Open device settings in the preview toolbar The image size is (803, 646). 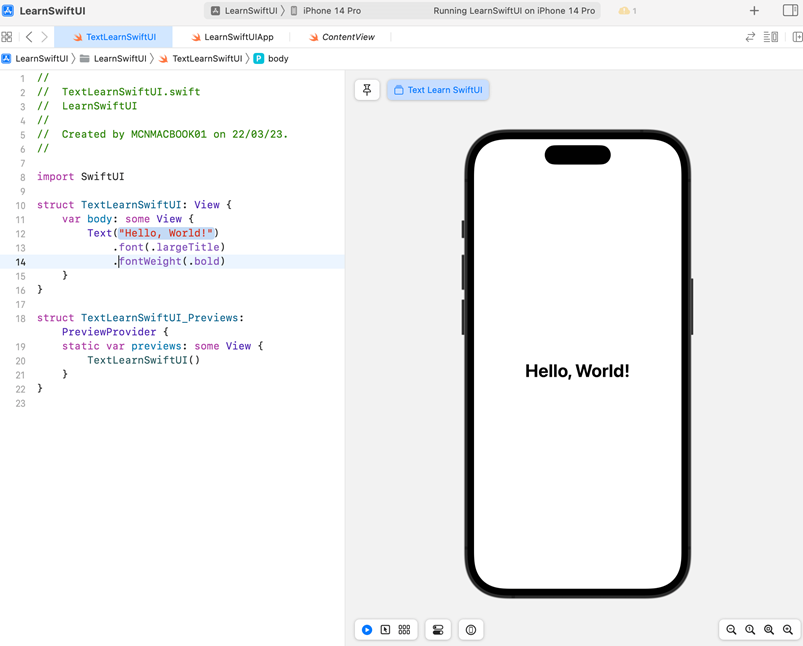point(437,630)
